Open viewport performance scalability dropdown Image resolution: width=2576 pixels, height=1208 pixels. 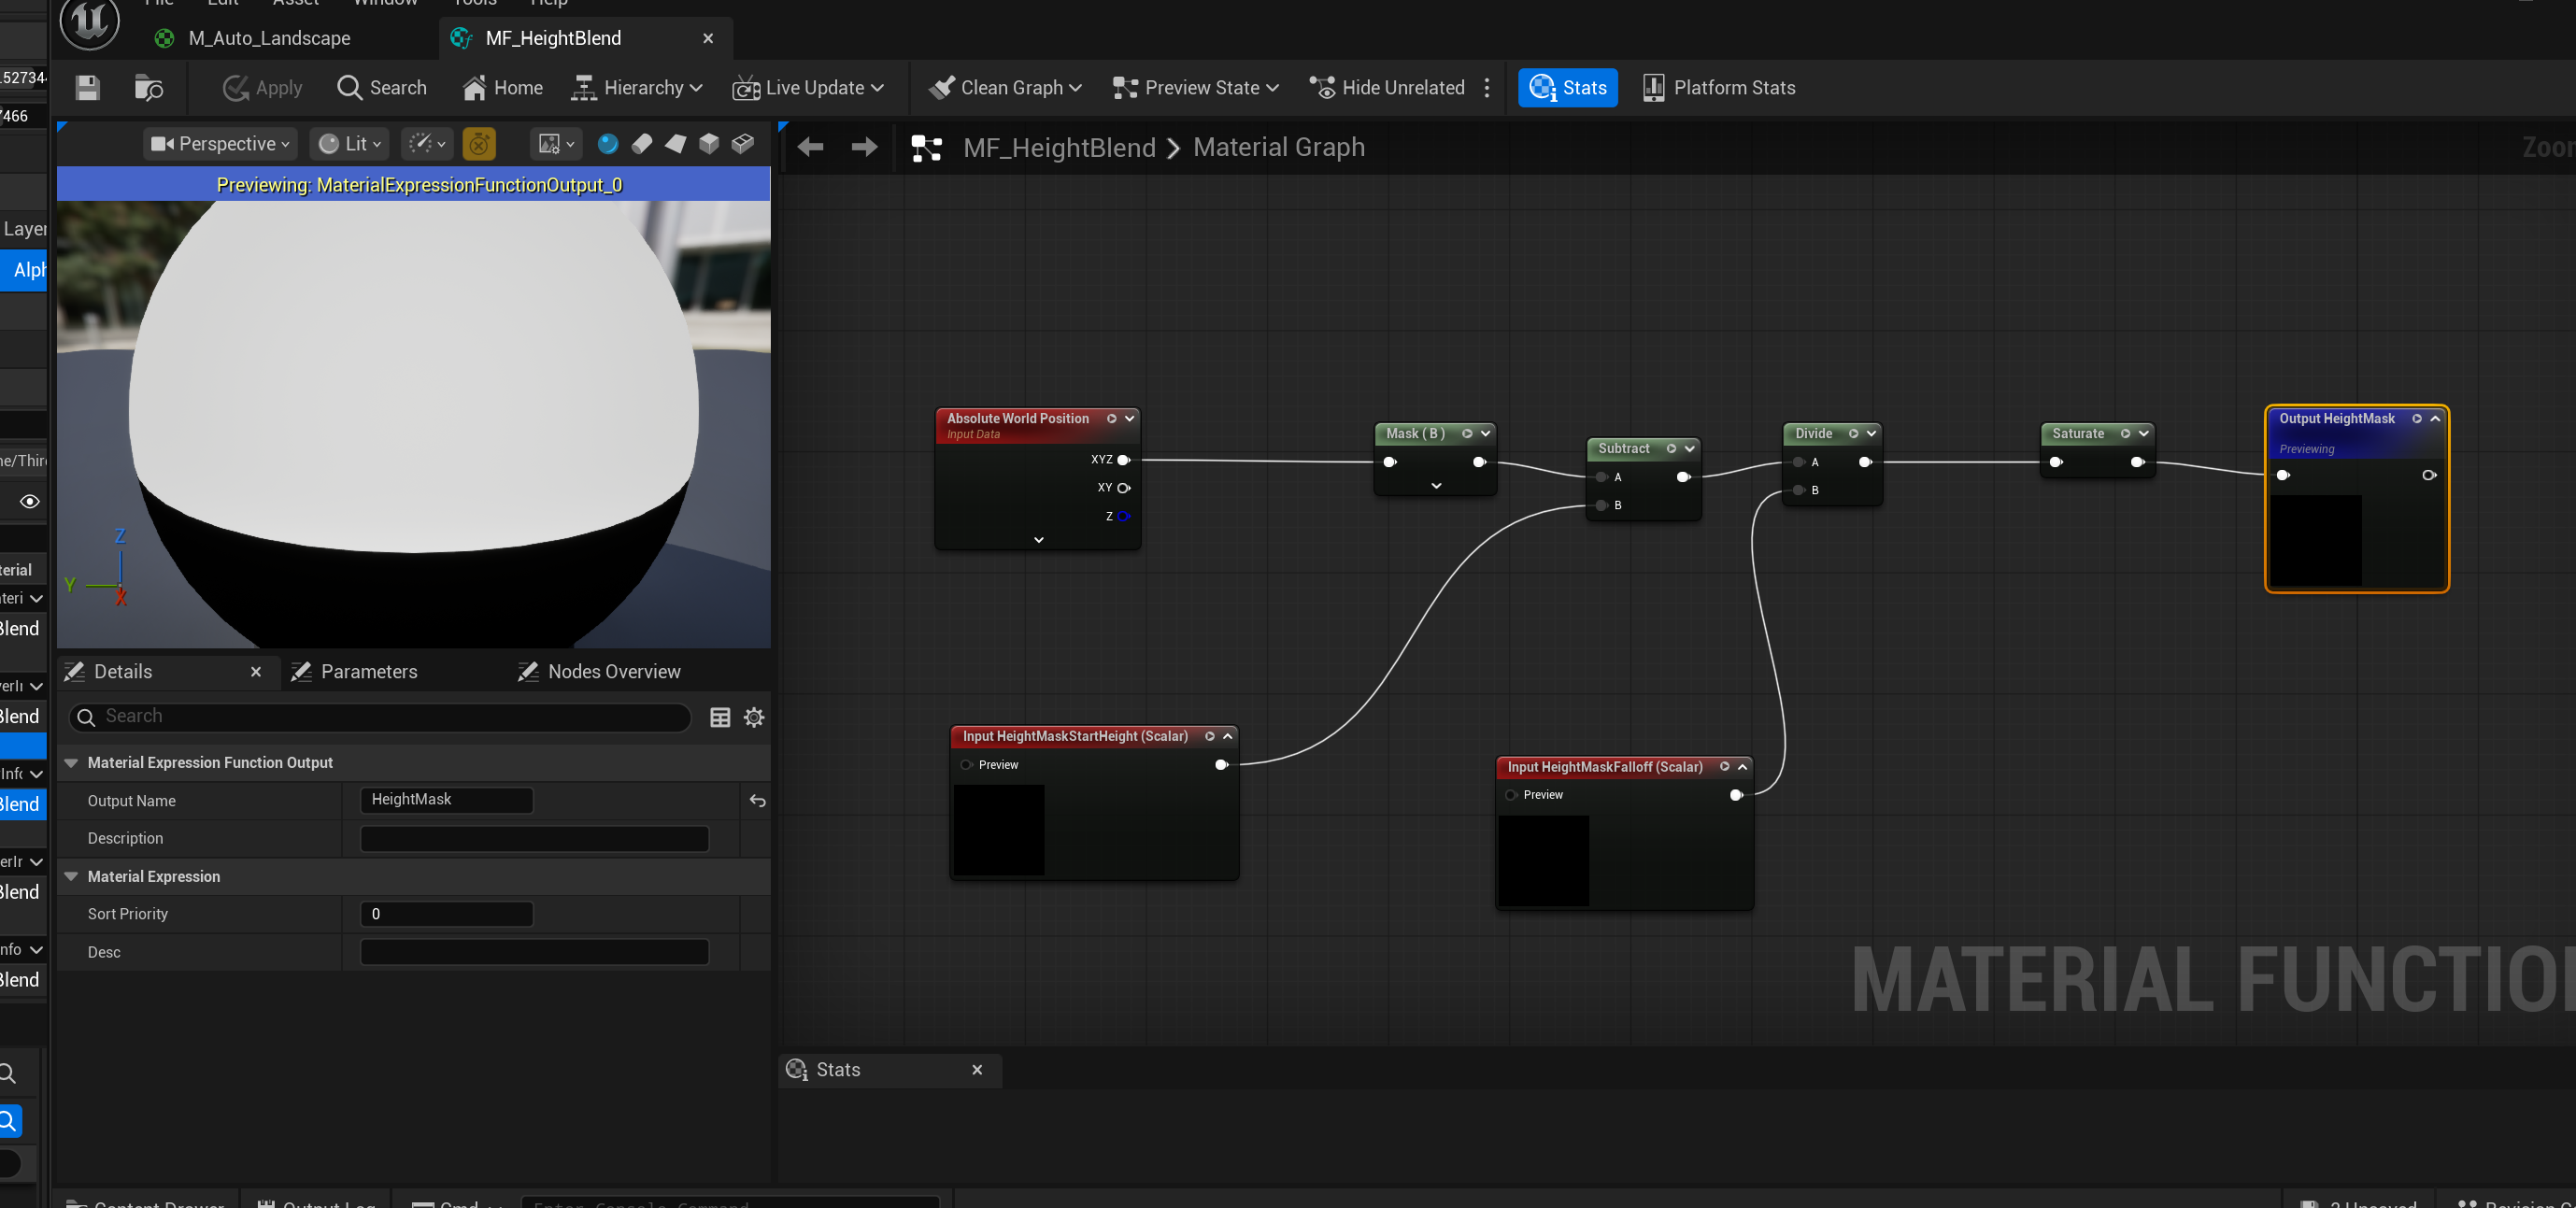(x=427, y=144)
